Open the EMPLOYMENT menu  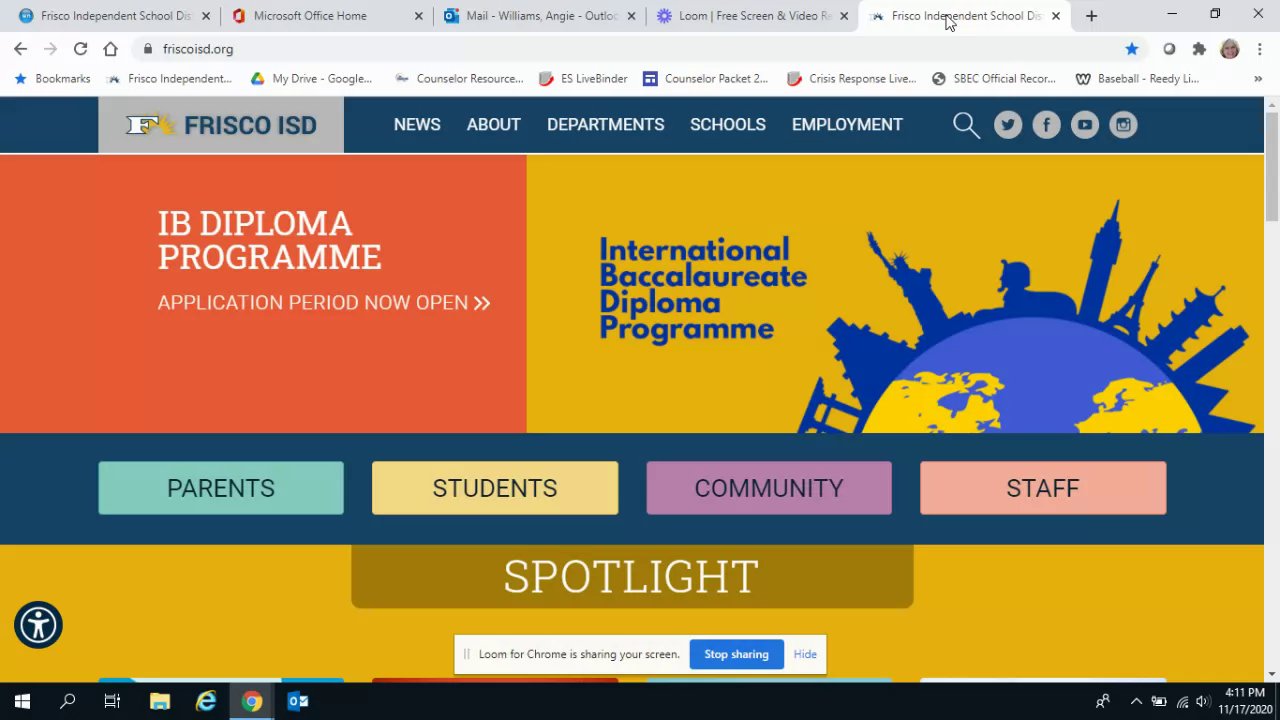pos(847,125)
